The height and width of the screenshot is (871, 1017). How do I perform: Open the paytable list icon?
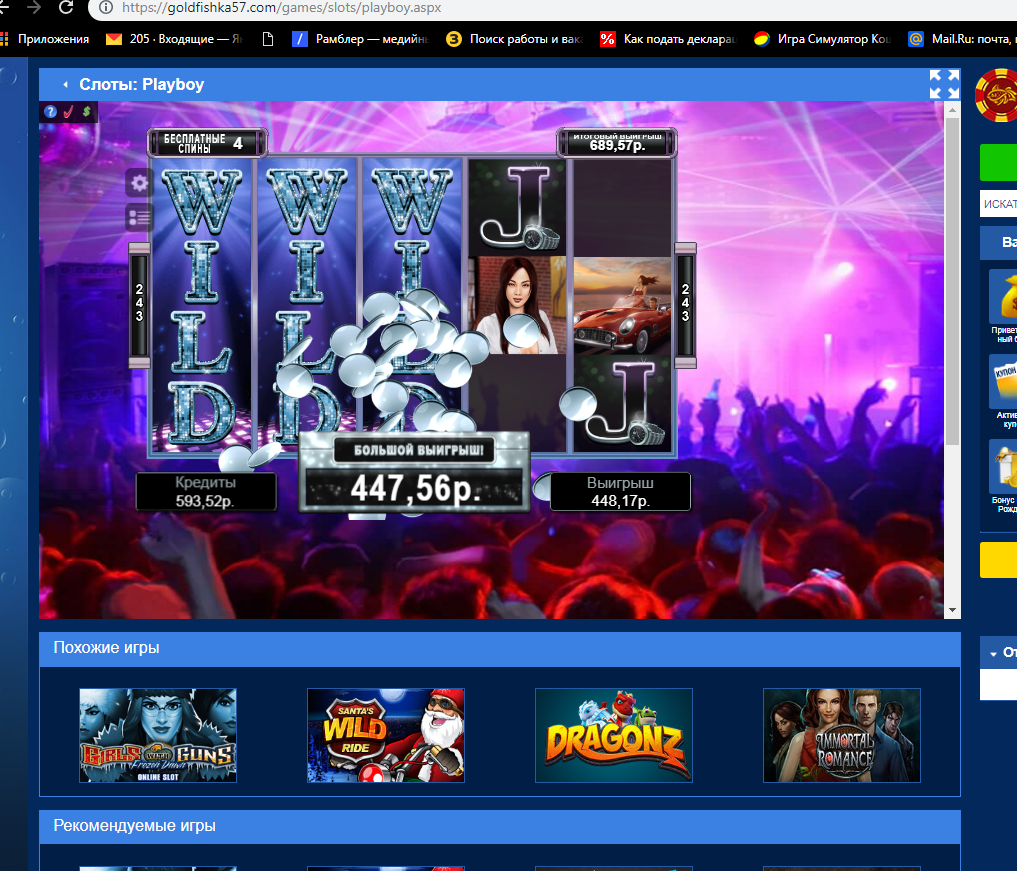coord(139,217)
